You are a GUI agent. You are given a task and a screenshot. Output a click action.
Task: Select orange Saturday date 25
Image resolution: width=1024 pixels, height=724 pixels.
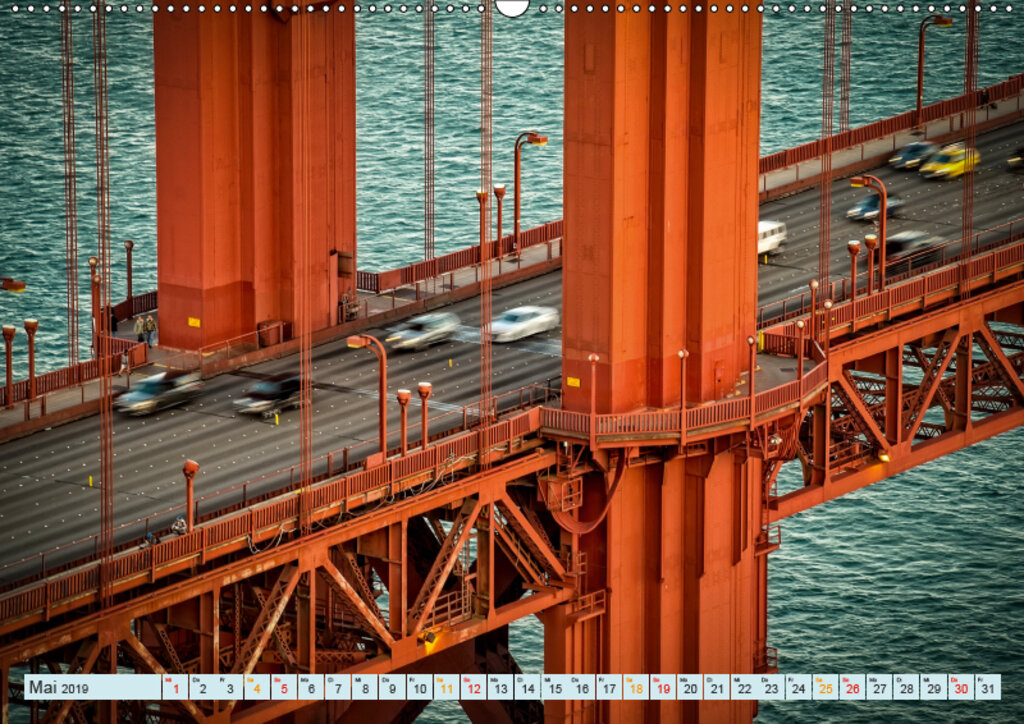(826, 687)
